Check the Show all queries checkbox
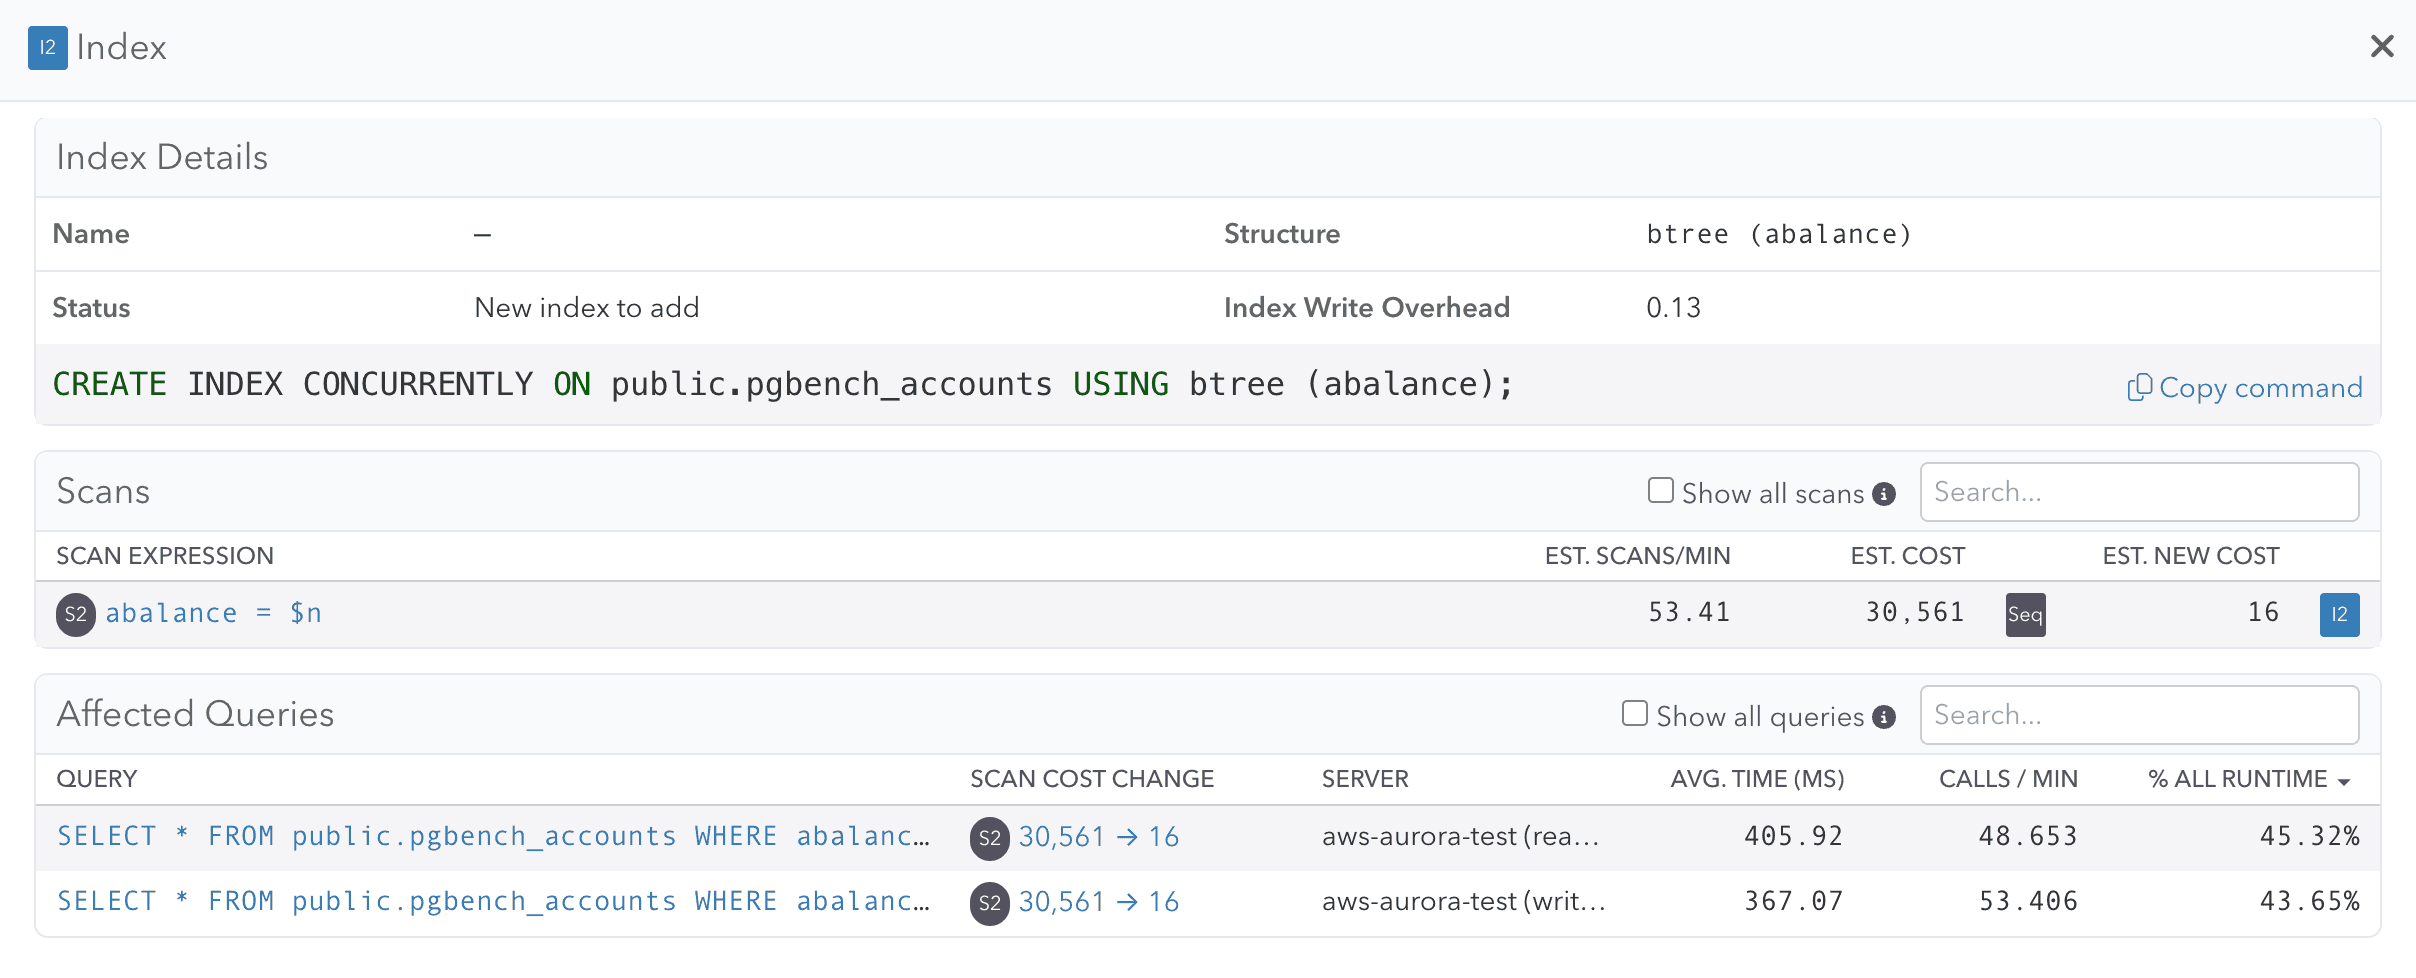The image size is (2416, 978). (1634, 714)
